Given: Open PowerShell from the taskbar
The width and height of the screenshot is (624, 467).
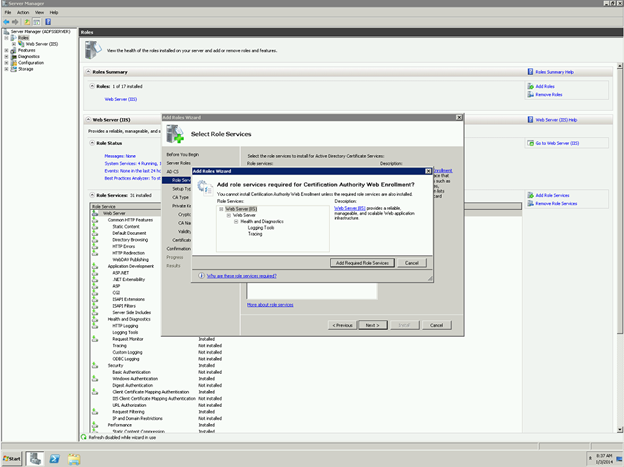Looking at the screenshot, I should tap(55, 459).
